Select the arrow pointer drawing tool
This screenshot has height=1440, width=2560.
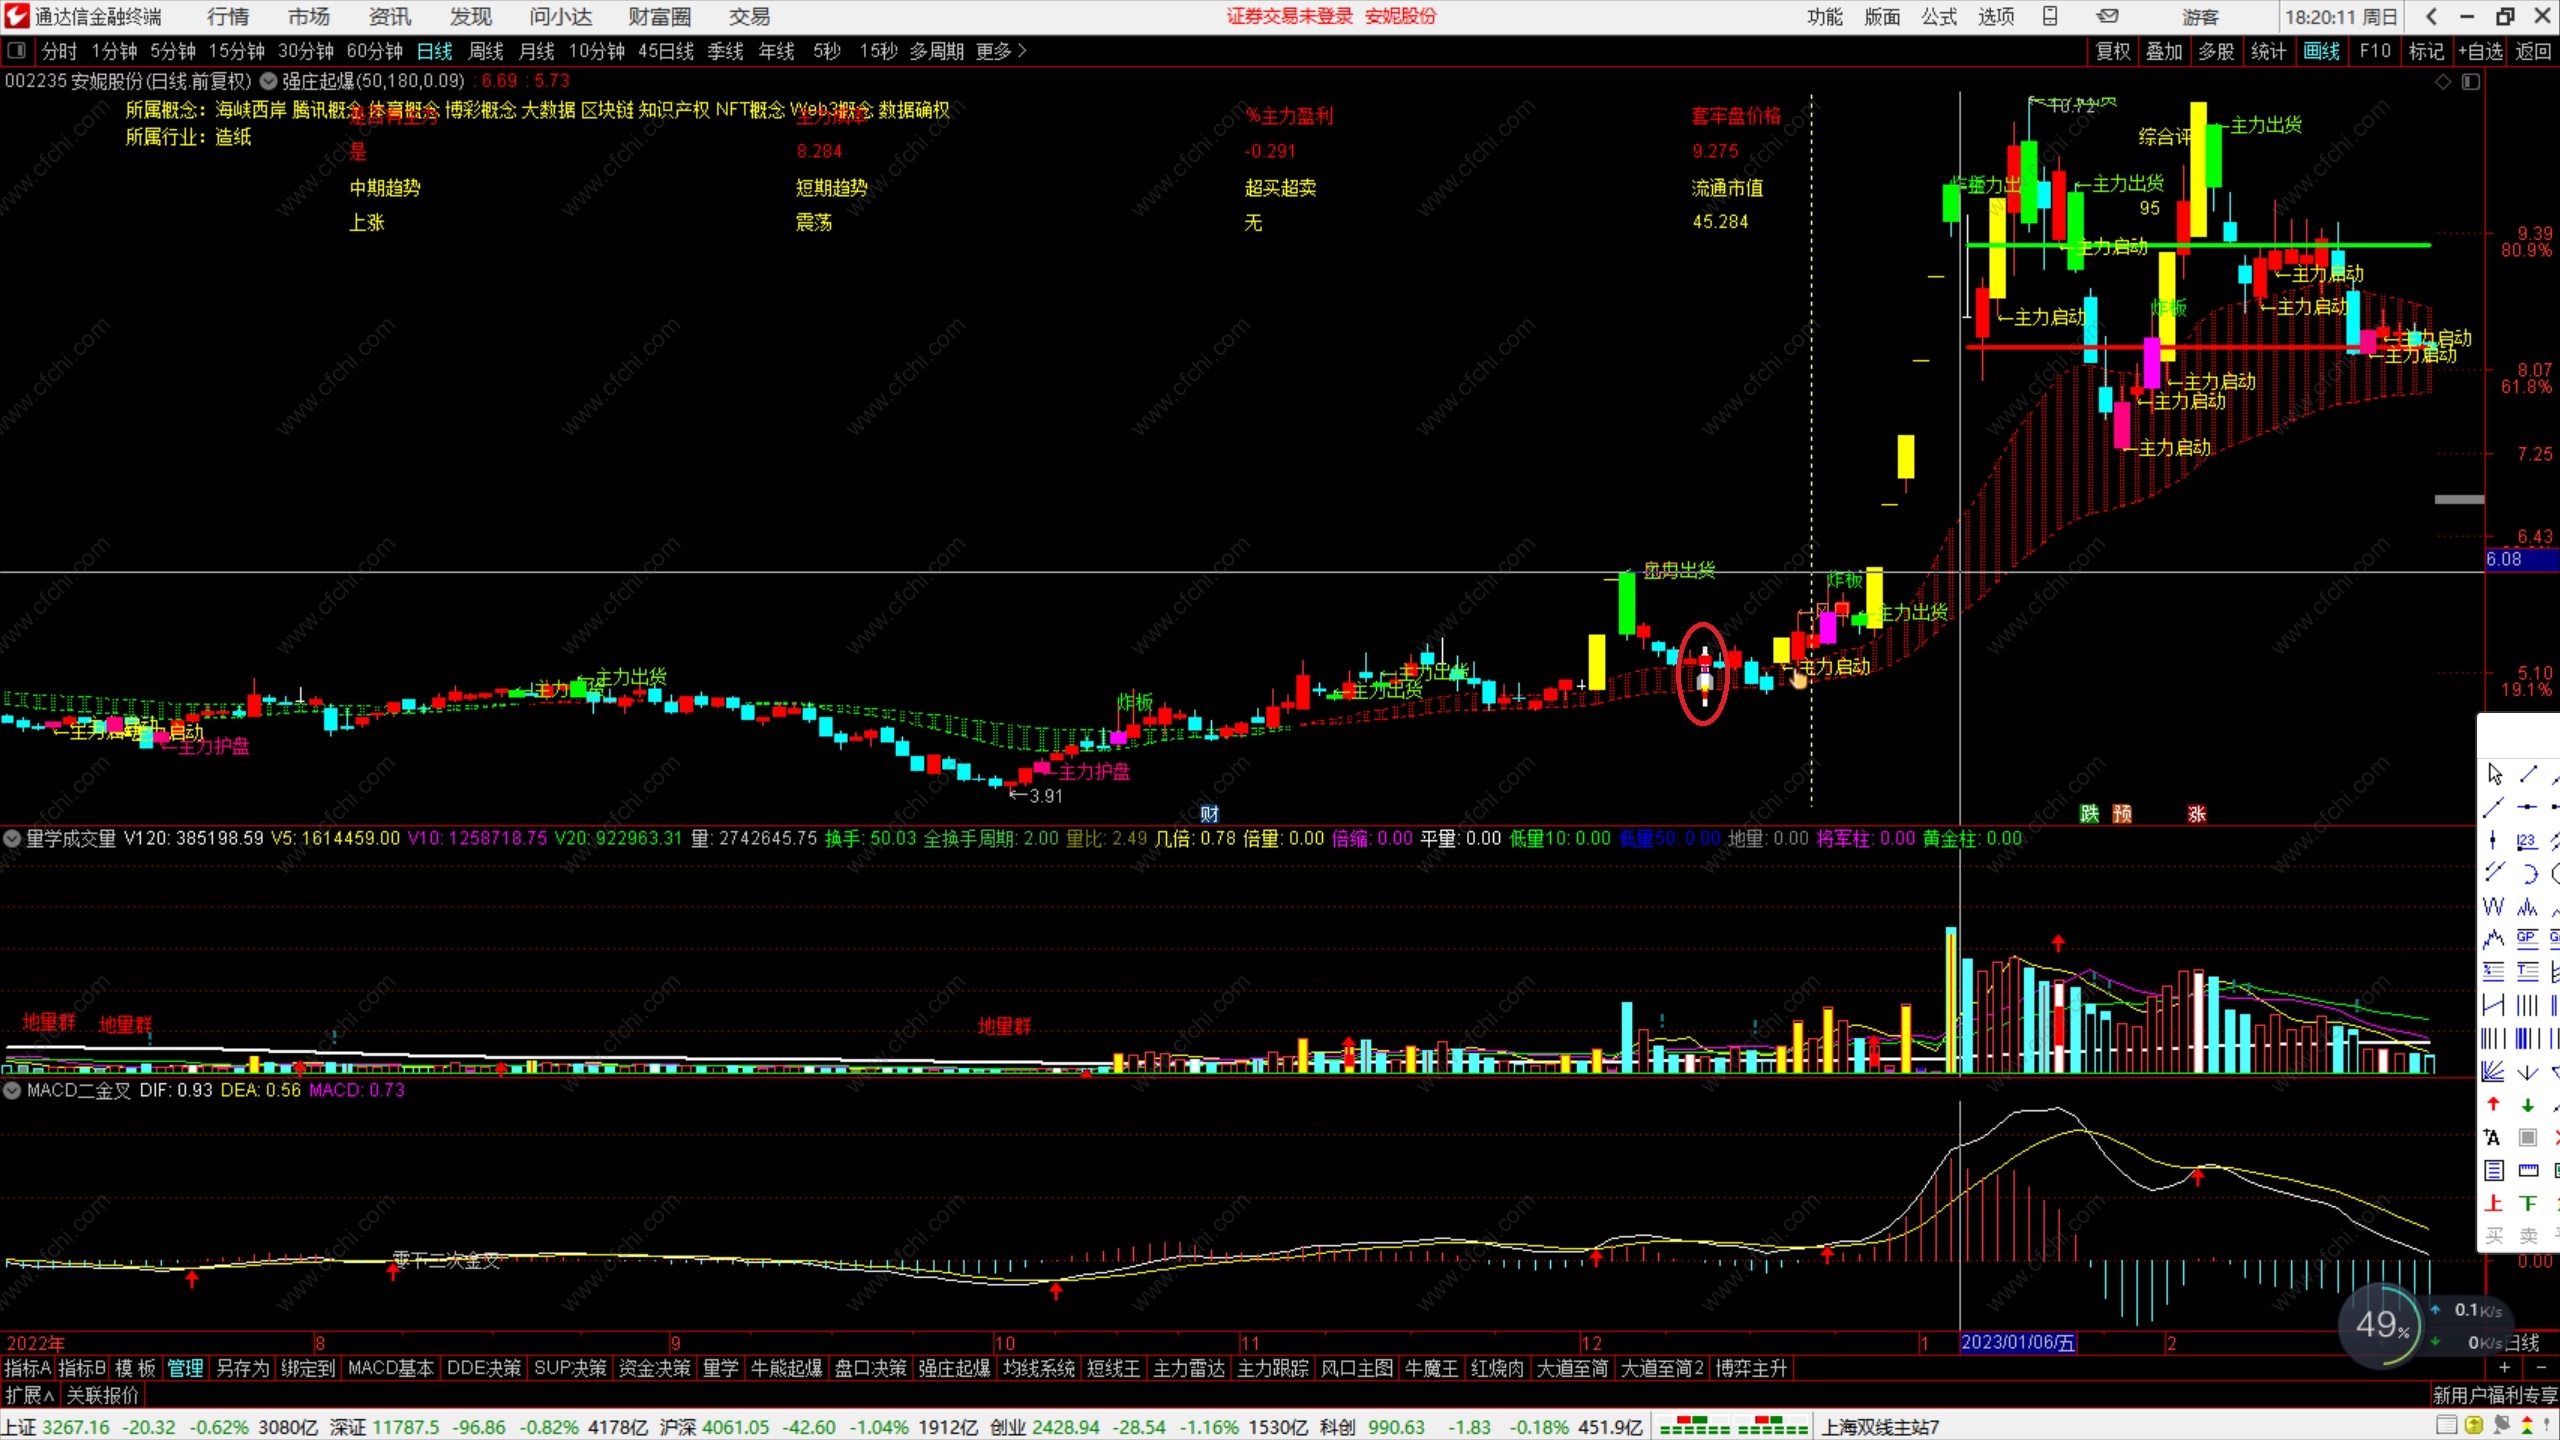2494,774
